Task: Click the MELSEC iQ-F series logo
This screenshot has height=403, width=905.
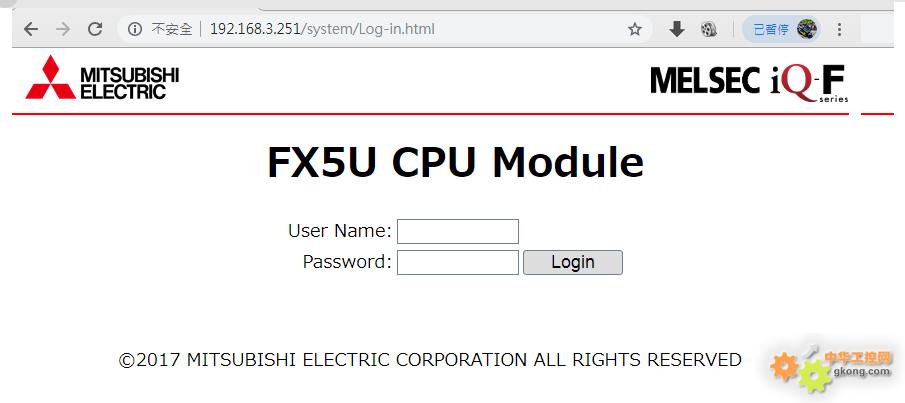Action: pyautogui.click(x=749, y=83)
